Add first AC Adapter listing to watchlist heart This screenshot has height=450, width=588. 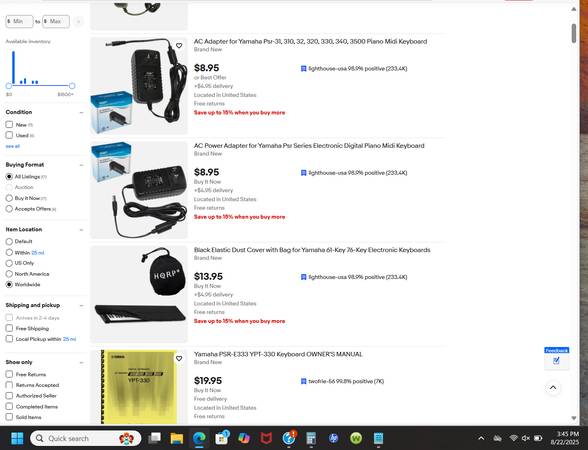pyautogui.click(x=179, y=46)
